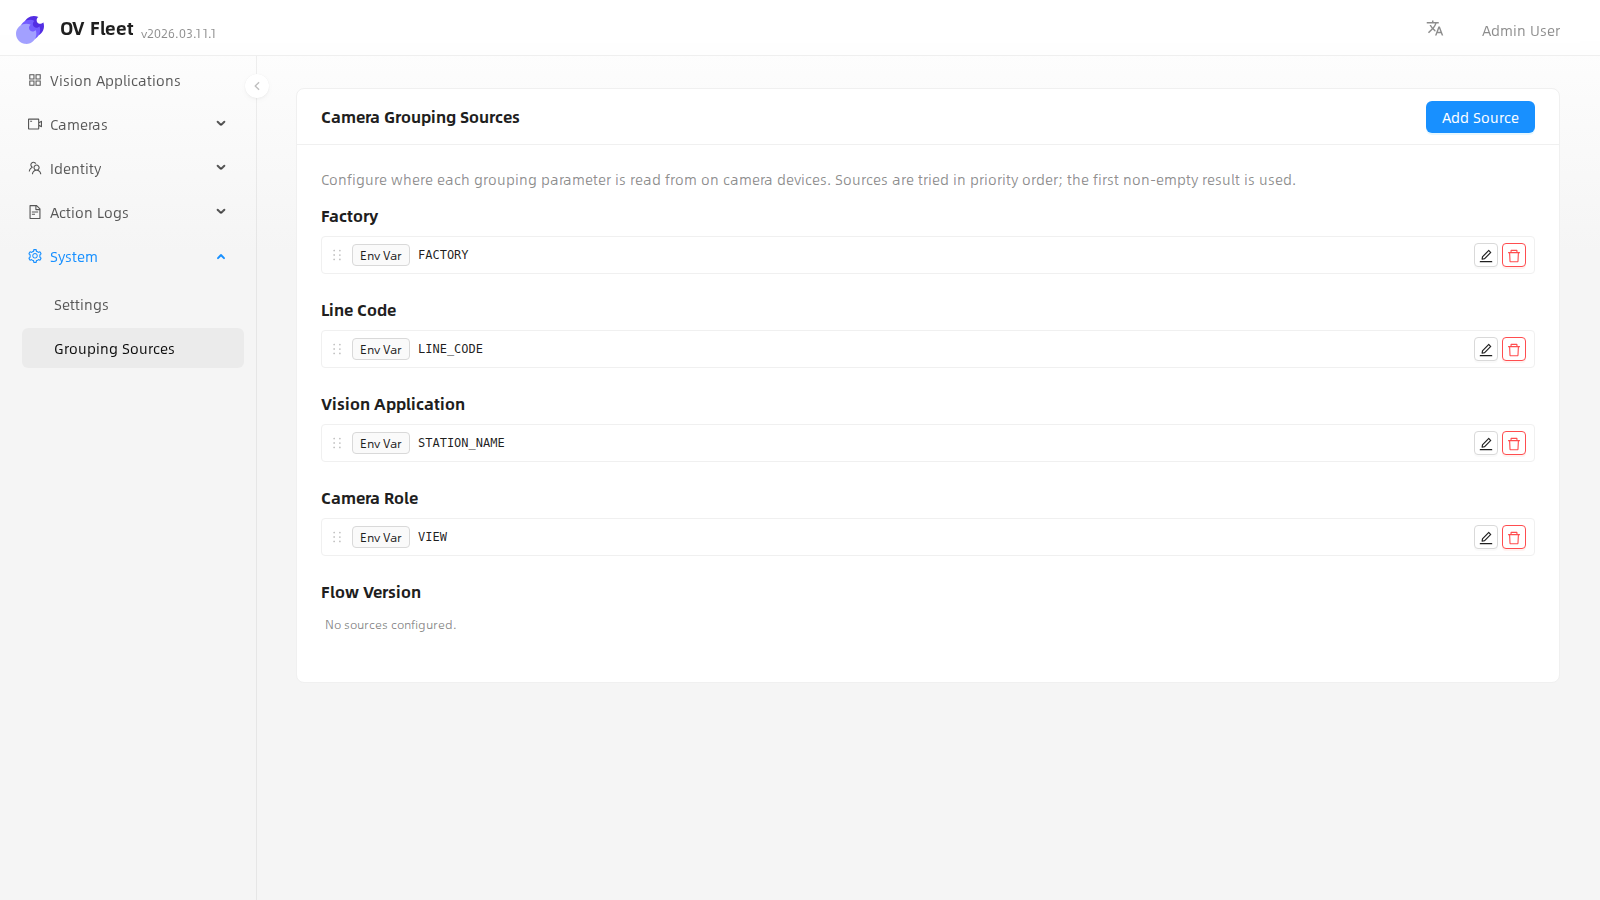Click the Vision Applications grid icon
Screen dimensions: 1600x900
(35, 80)
